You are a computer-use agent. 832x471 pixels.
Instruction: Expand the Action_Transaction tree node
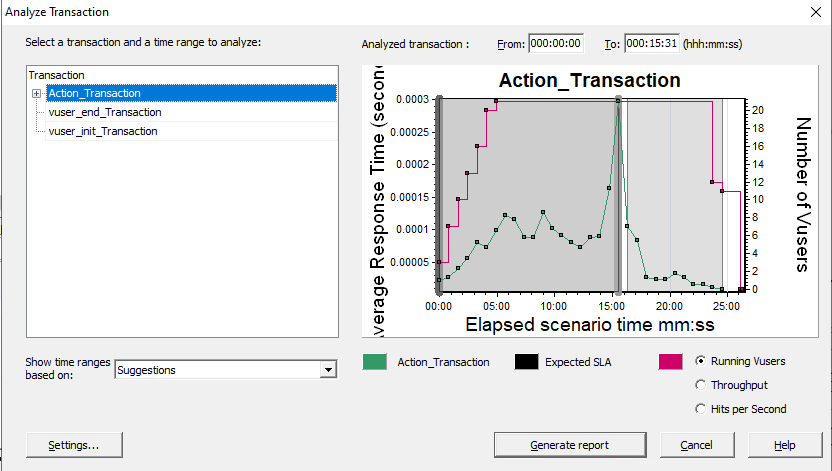coord(37,93)
